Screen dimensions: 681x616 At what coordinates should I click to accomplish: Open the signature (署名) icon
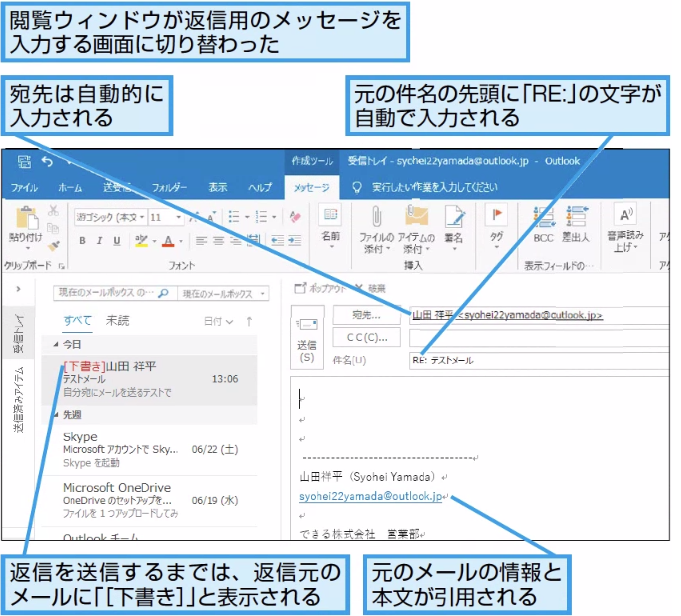(x=454, y=217)
